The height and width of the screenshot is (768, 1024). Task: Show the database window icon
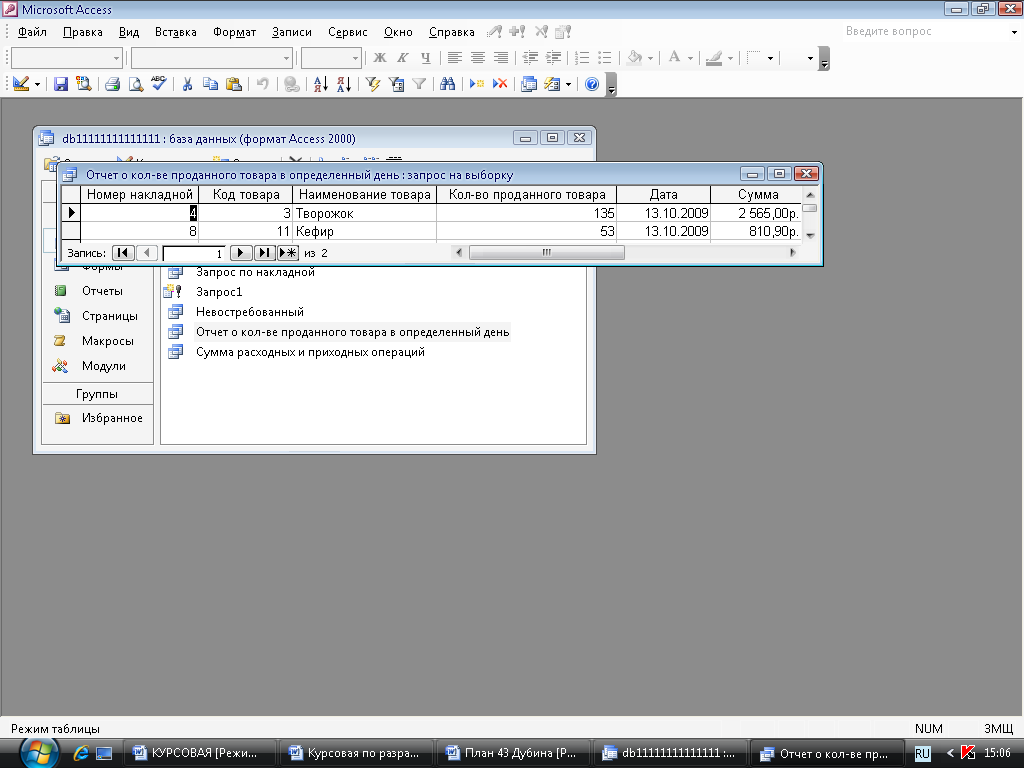(529, 84)
